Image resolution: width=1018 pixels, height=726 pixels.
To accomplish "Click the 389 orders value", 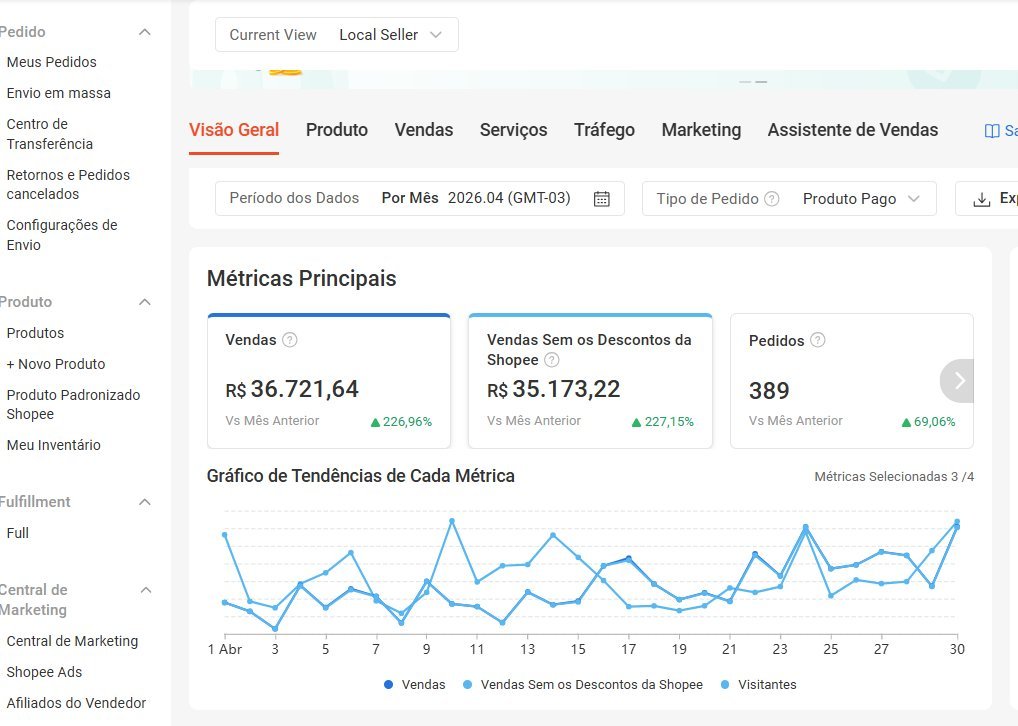I will pos(769,391).
